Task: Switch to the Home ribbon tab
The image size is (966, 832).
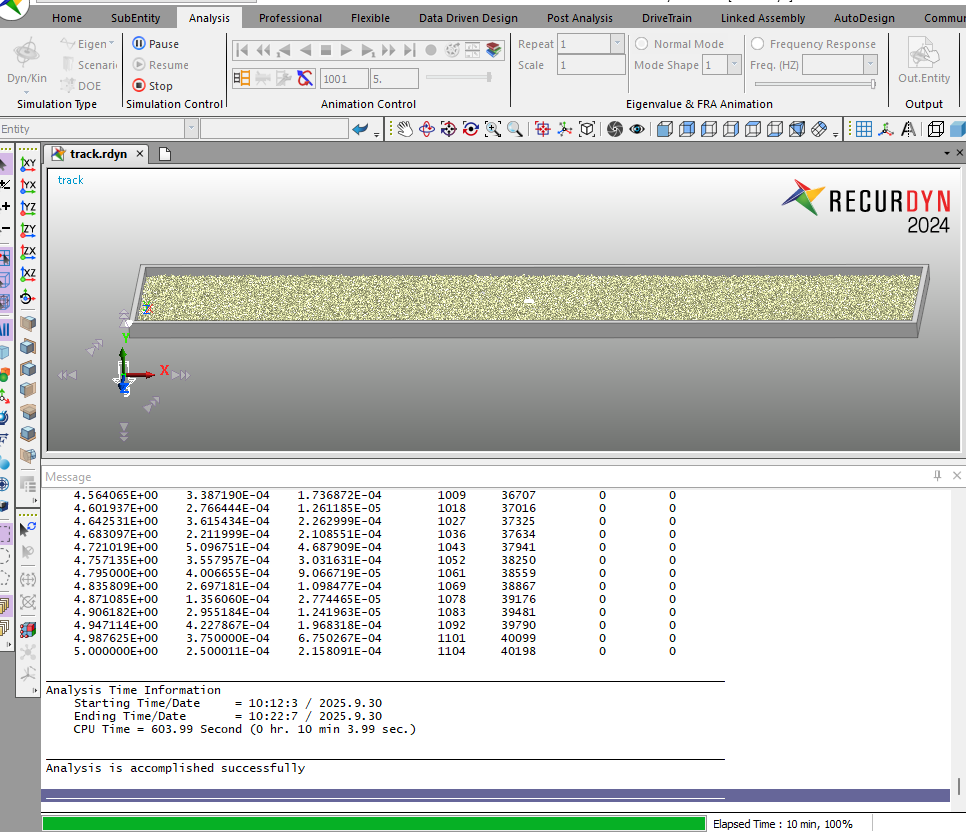Action: click(66, 17)
